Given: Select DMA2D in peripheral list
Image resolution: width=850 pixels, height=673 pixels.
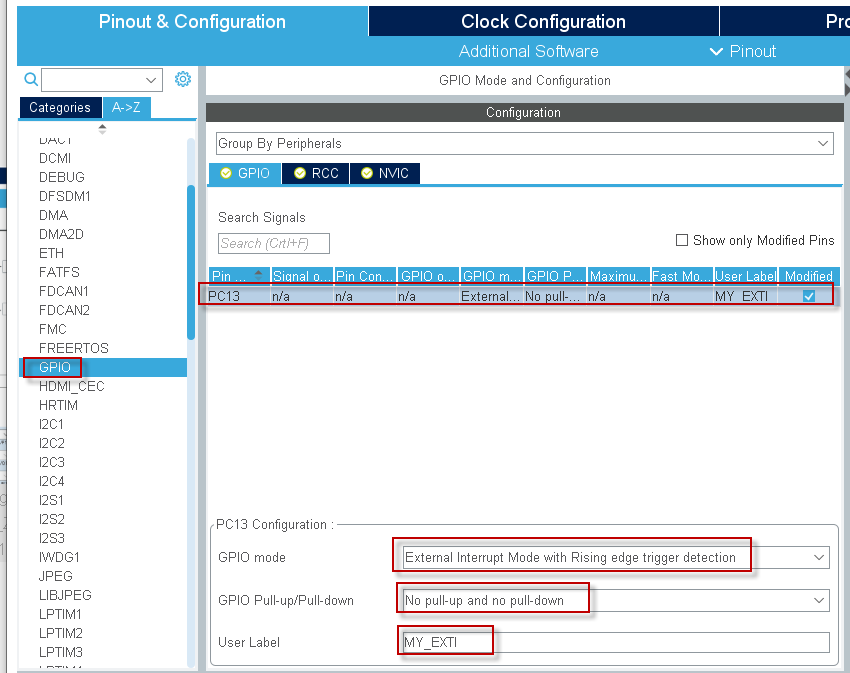Looking at the screenshot, I should [61, 234].
